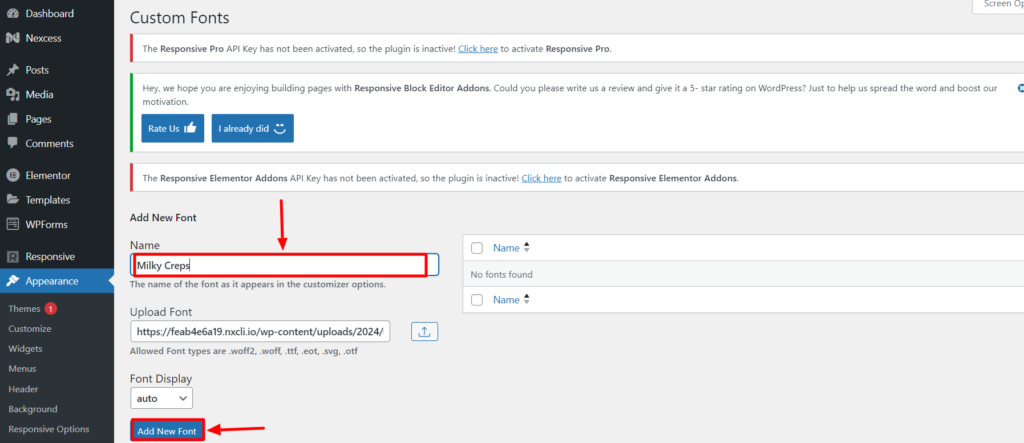
Task: Click the Posts pushpin icon
Action: pyautogui.click(x=12, y=70)
